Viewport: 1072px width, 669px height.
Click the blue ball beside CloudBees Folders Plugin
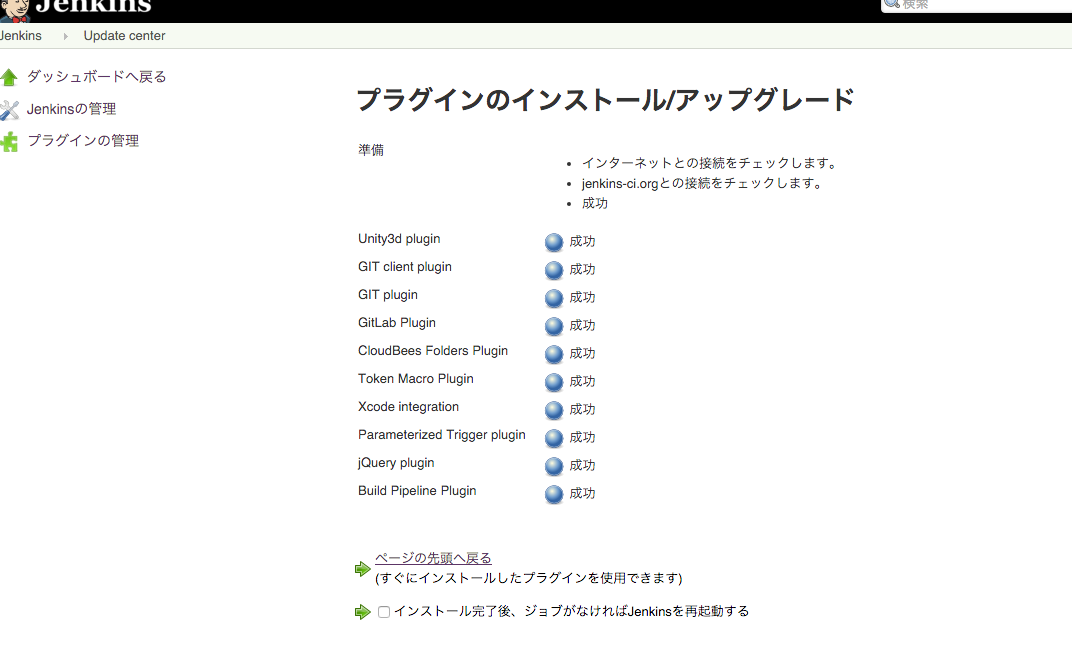click(554, 354)
